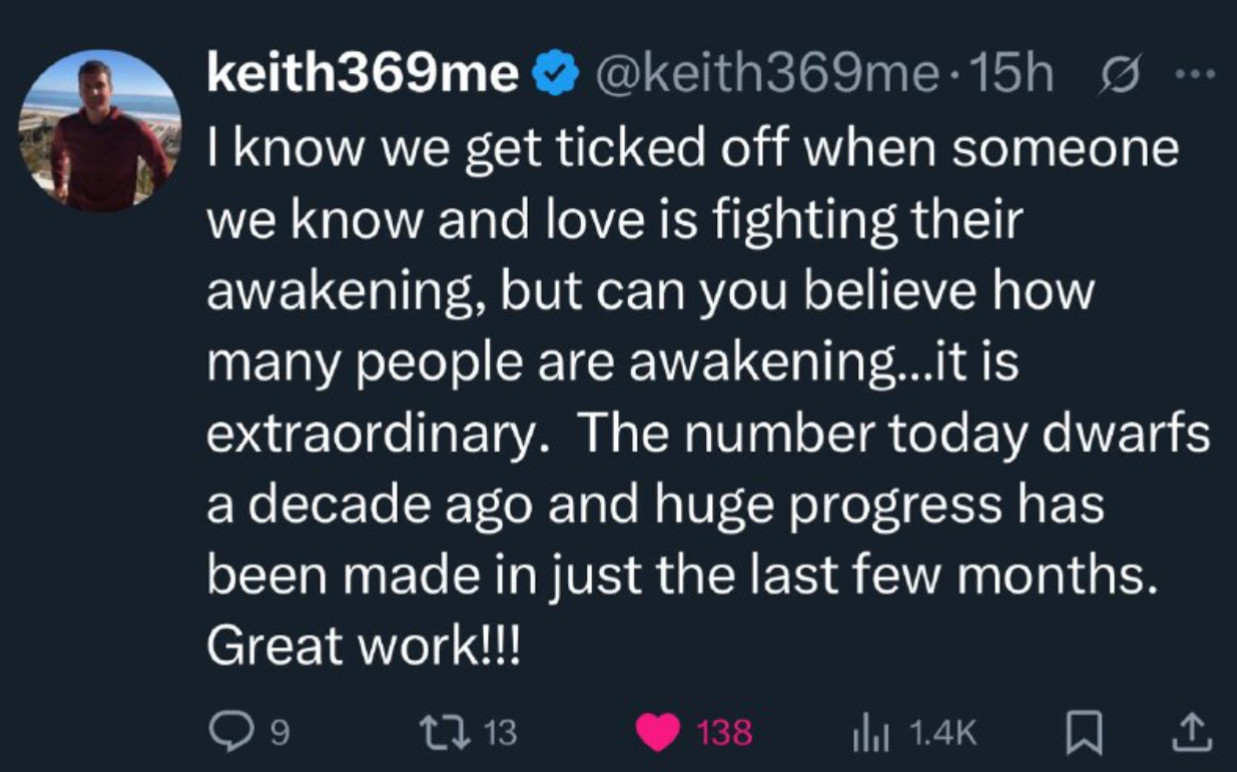This screenshot has width=1237, height=772.
Task: Unlike the tweet via the pink heart
Action: coord(658,733)
